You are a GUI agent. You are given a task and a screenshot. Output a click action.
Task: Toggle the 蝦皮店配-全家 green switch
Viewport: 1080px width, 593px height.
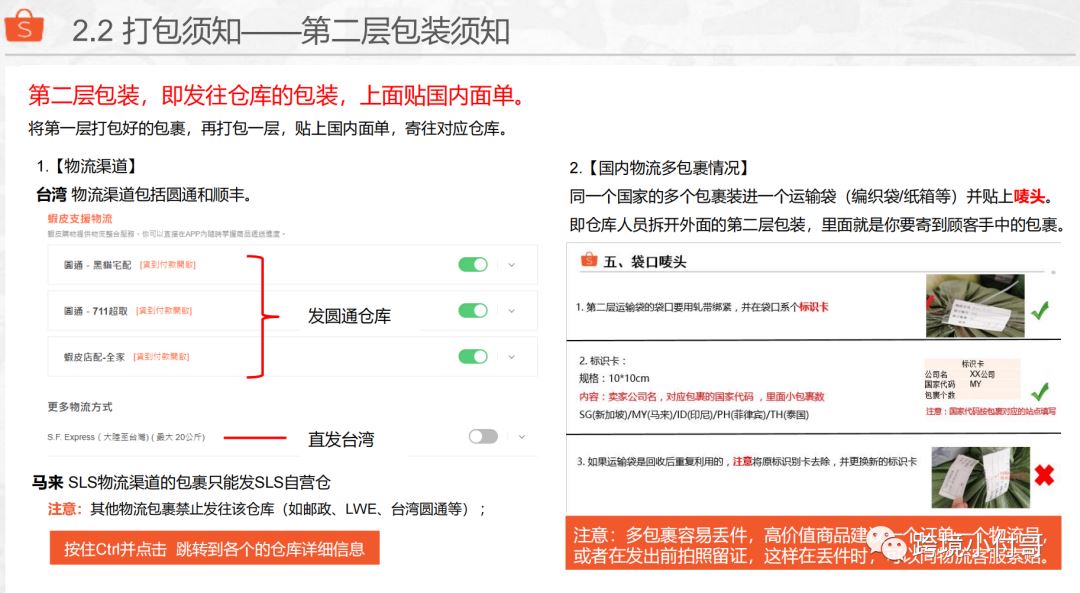(472, 357)
